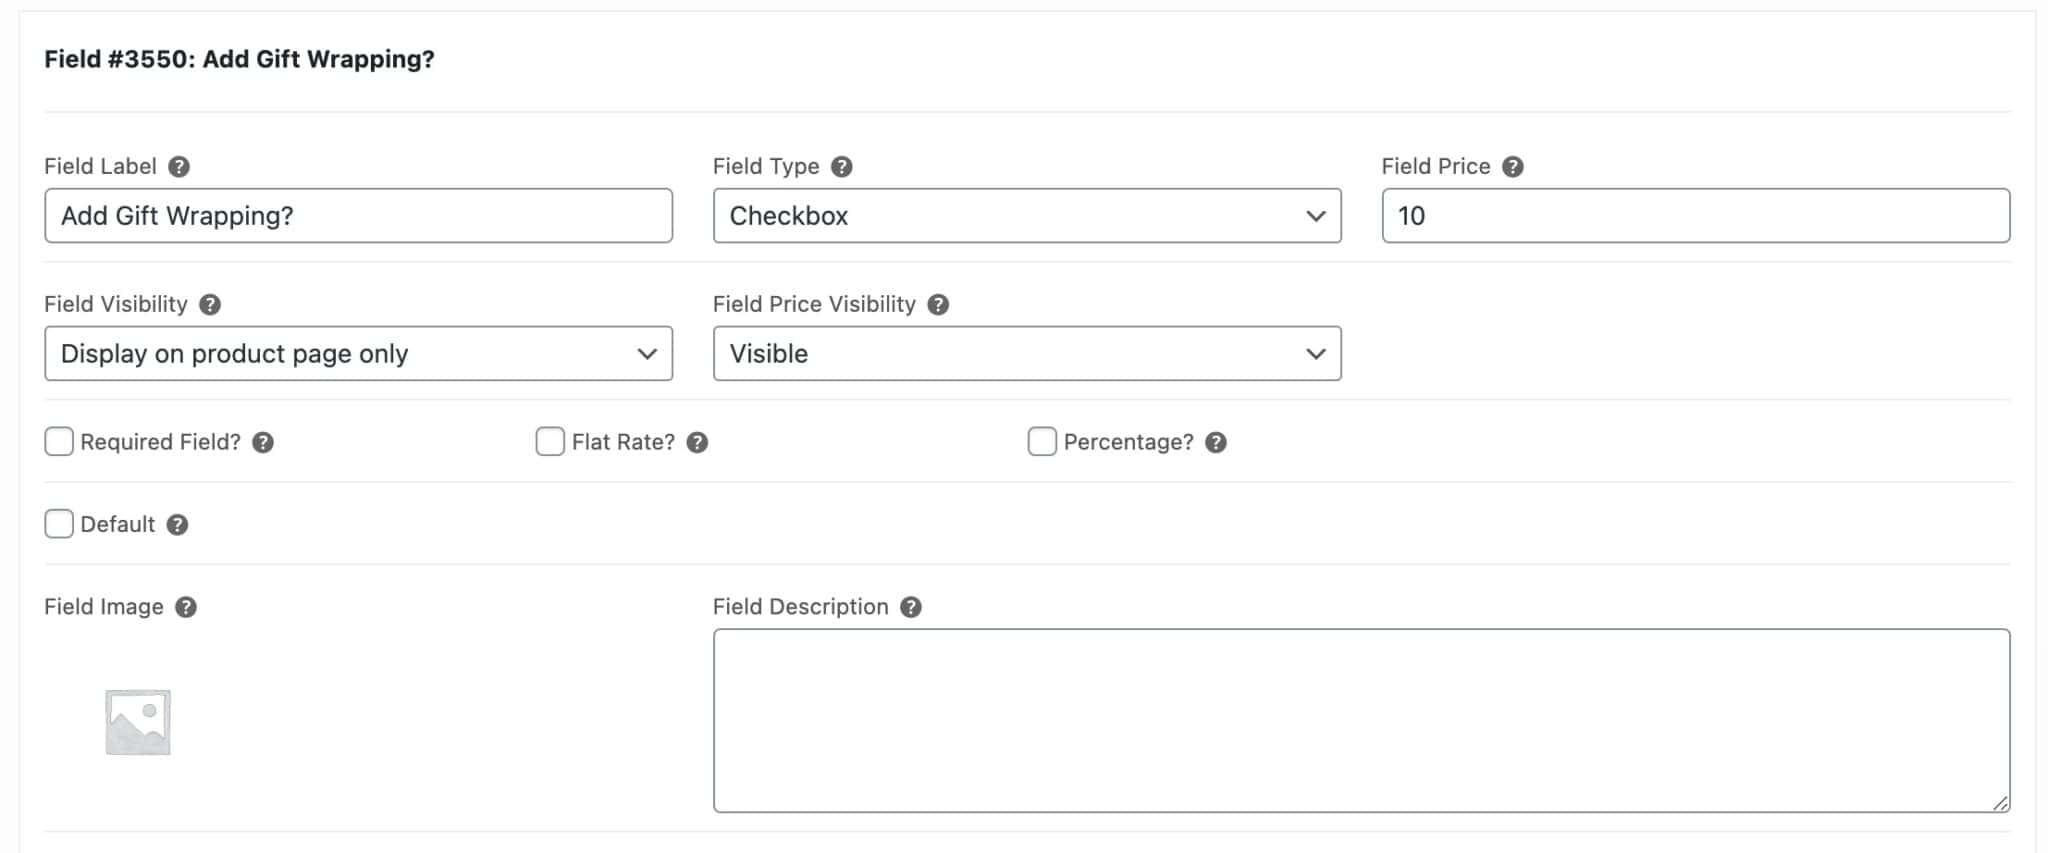
Task: Click the help icon next to Default
Action: click(x=177, y=525)
